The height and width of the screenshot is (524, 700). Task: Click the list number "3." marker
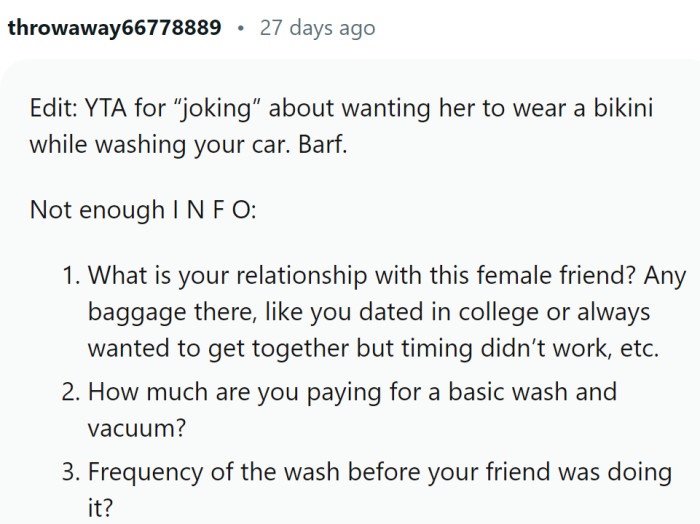[x=70, y=470]
